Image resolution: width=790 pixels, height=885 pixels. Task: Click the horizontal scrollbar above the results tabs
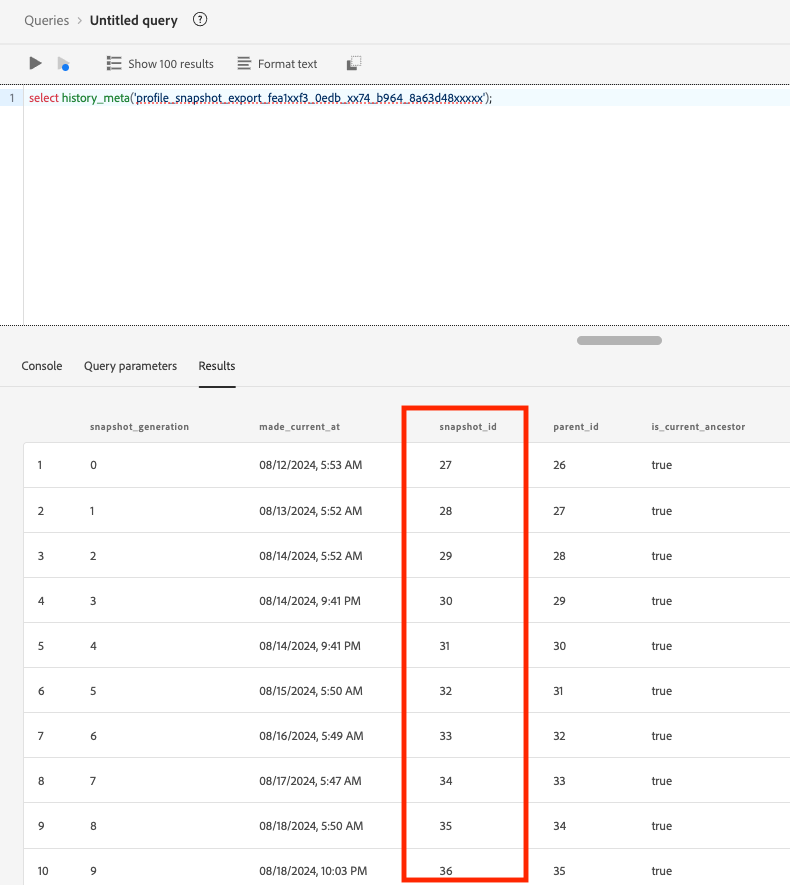[619, 340]
